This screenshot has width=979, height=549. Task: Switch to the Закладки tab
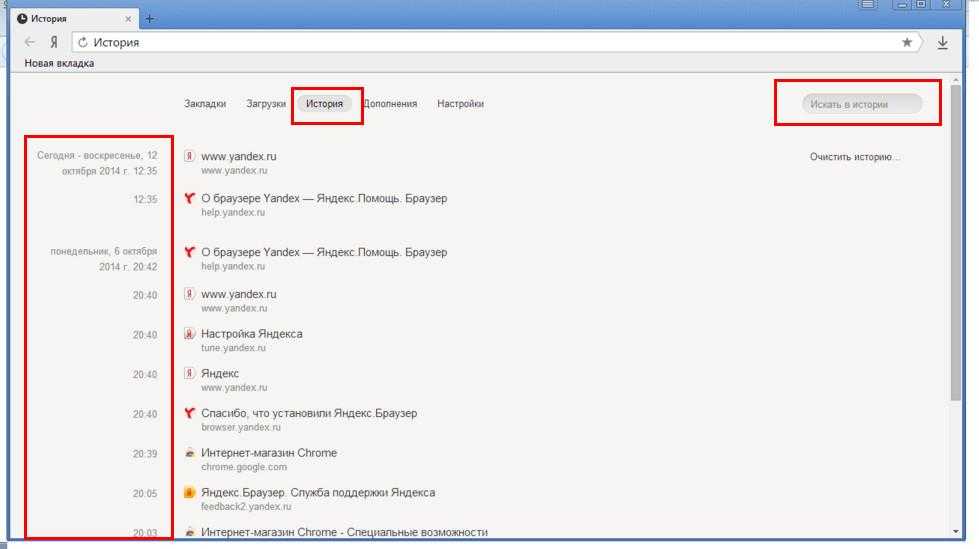tap(205, 104)
